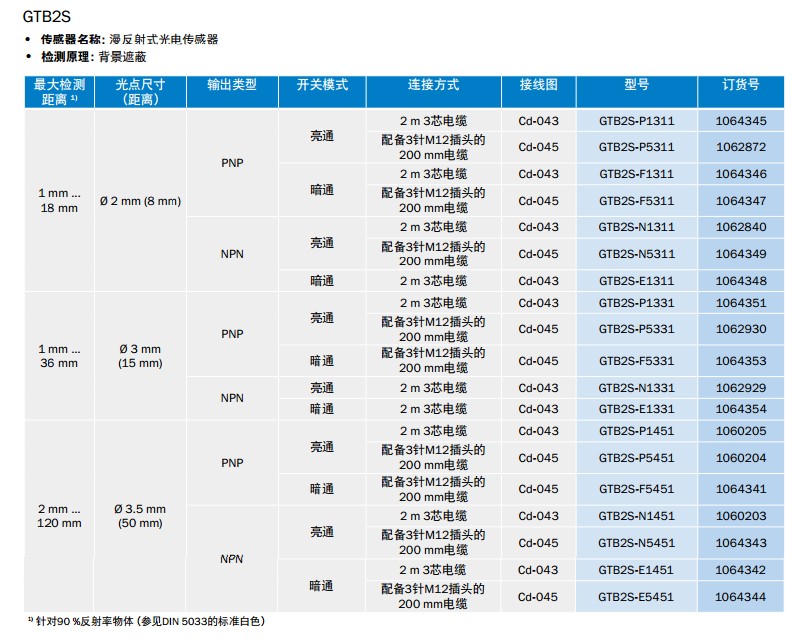Select model GTB2S-F1311
The width and height of the screenshot is (804, 641).
636,174
